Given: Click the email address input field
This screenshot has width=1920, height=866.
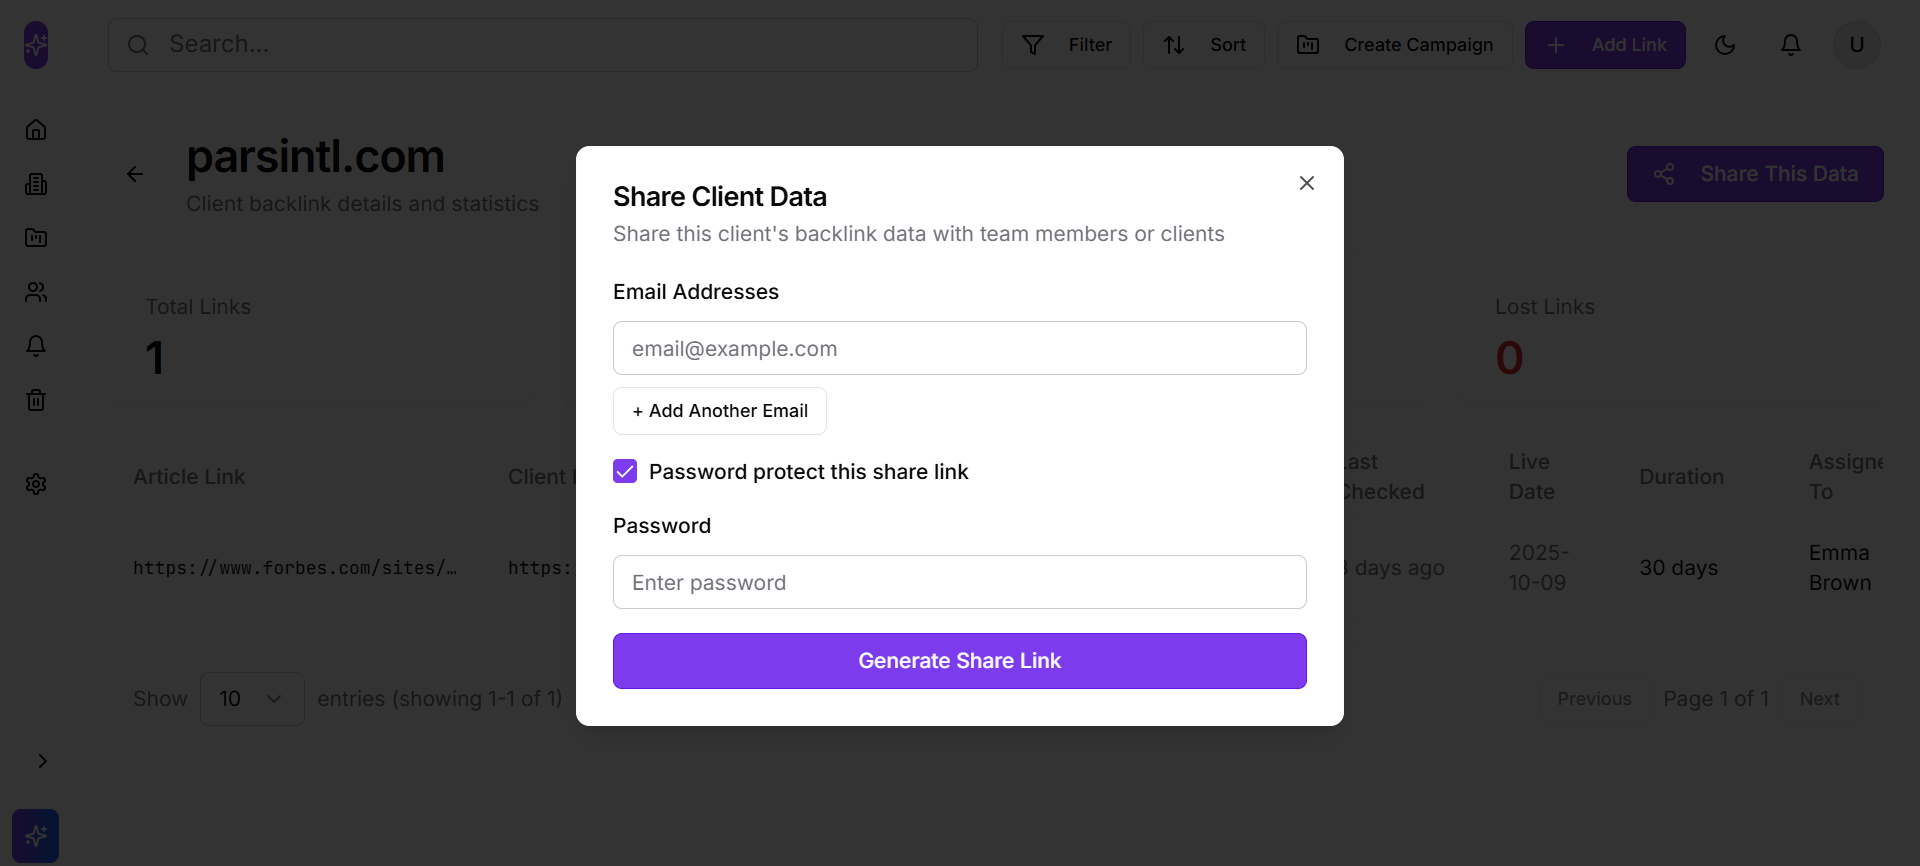Looking at the screenshot, I should [959, 348].
